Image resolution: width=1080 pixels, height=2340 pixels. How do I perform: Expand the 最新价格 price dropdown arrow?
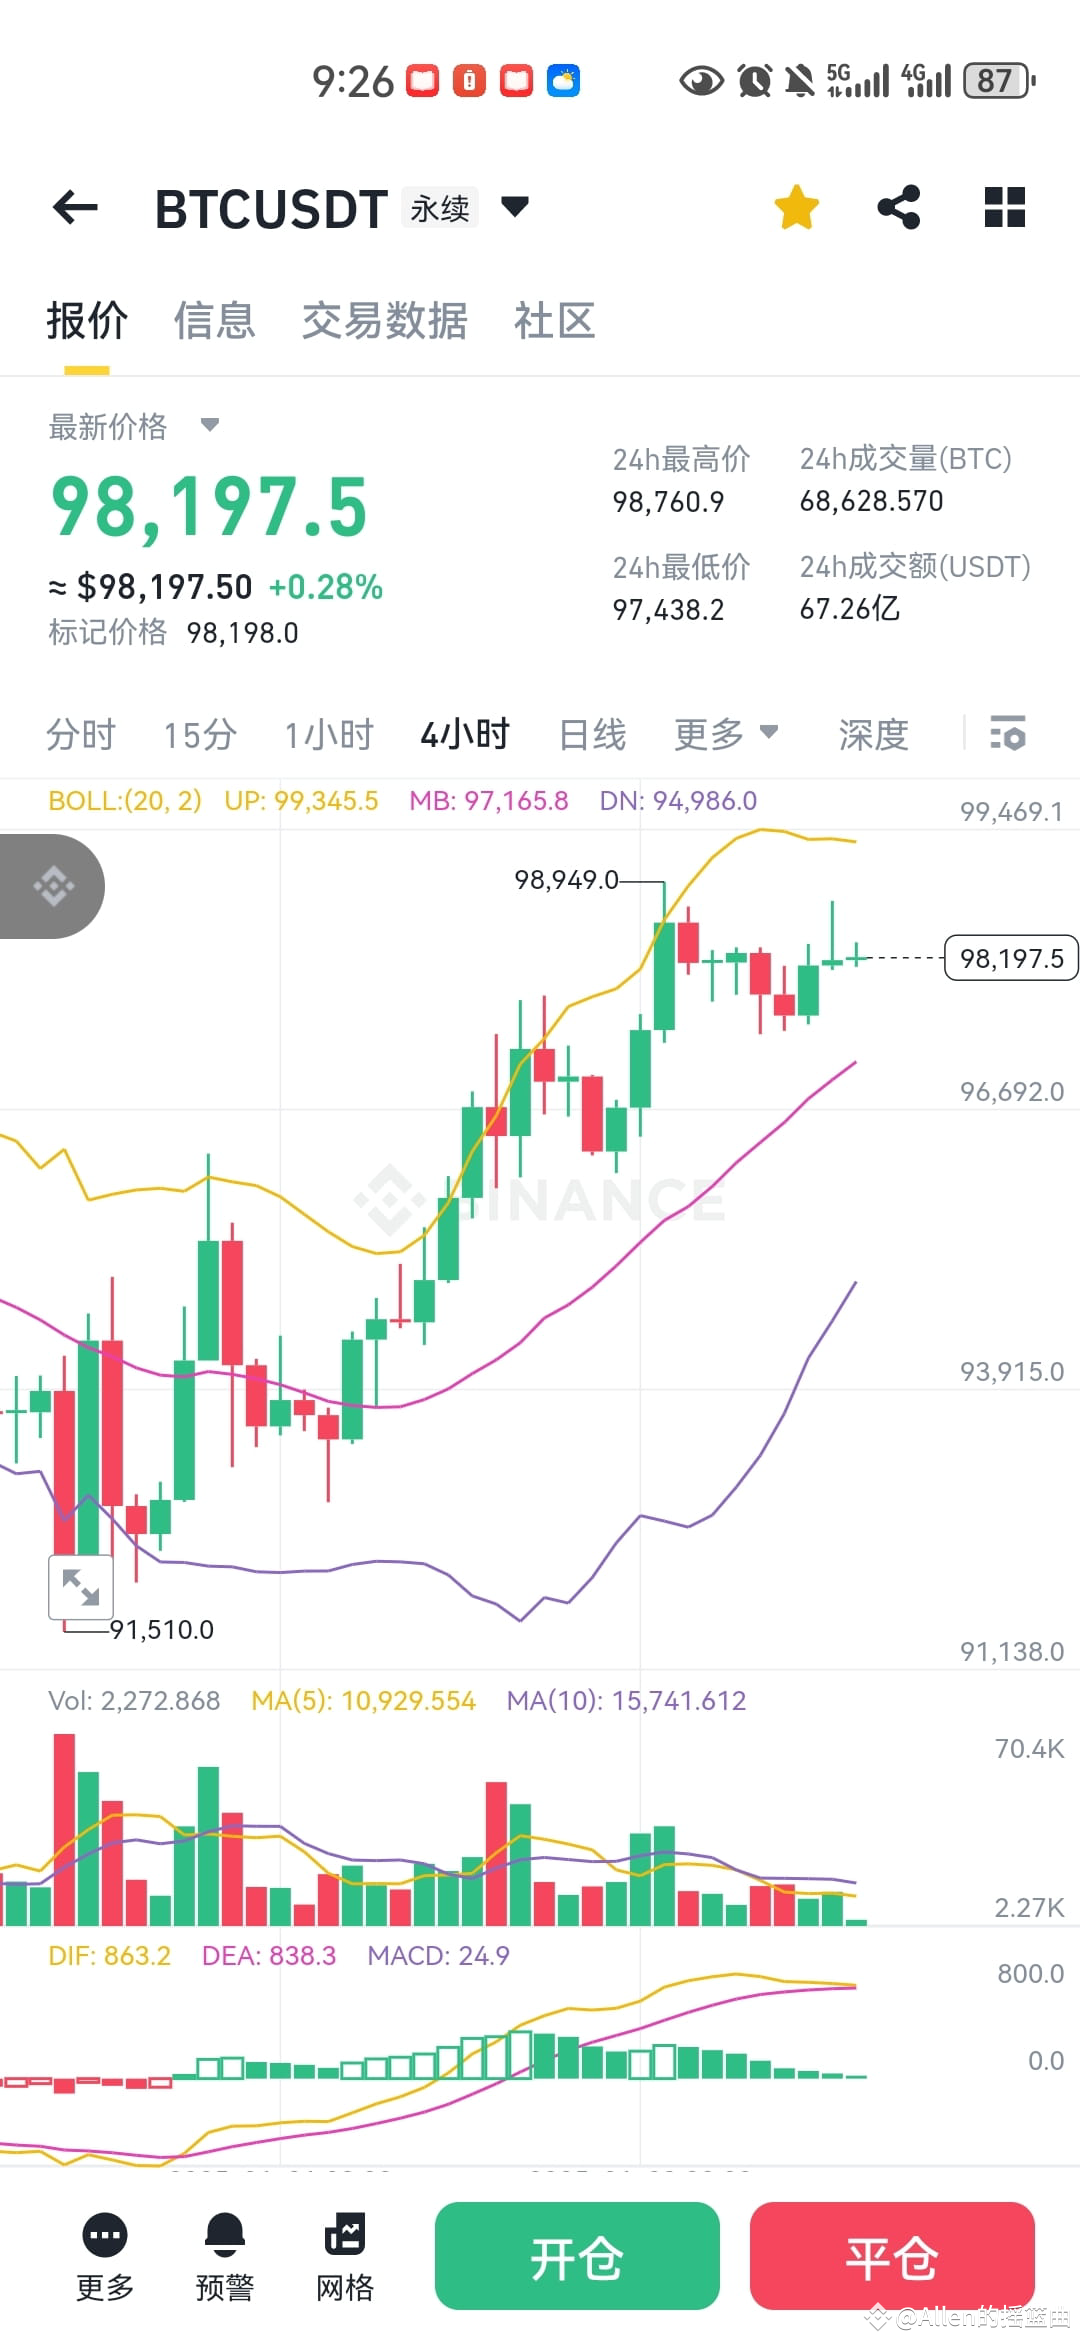pyautogui.click(x=209, y=425)
